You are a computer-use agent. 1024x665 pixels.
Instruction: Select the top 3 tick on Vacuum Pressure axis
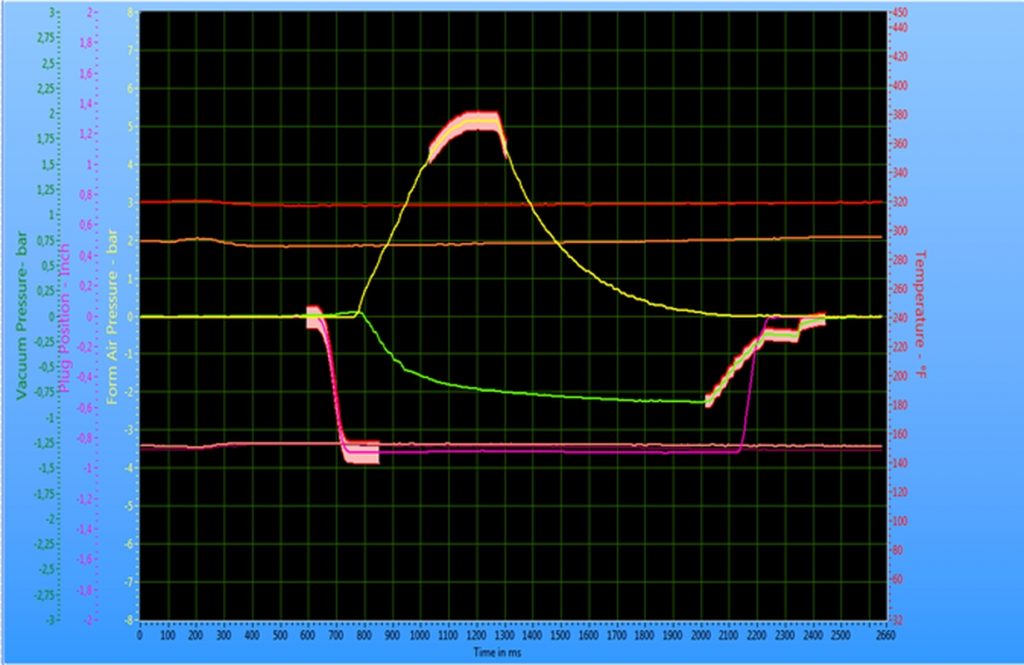click(50, 13)
